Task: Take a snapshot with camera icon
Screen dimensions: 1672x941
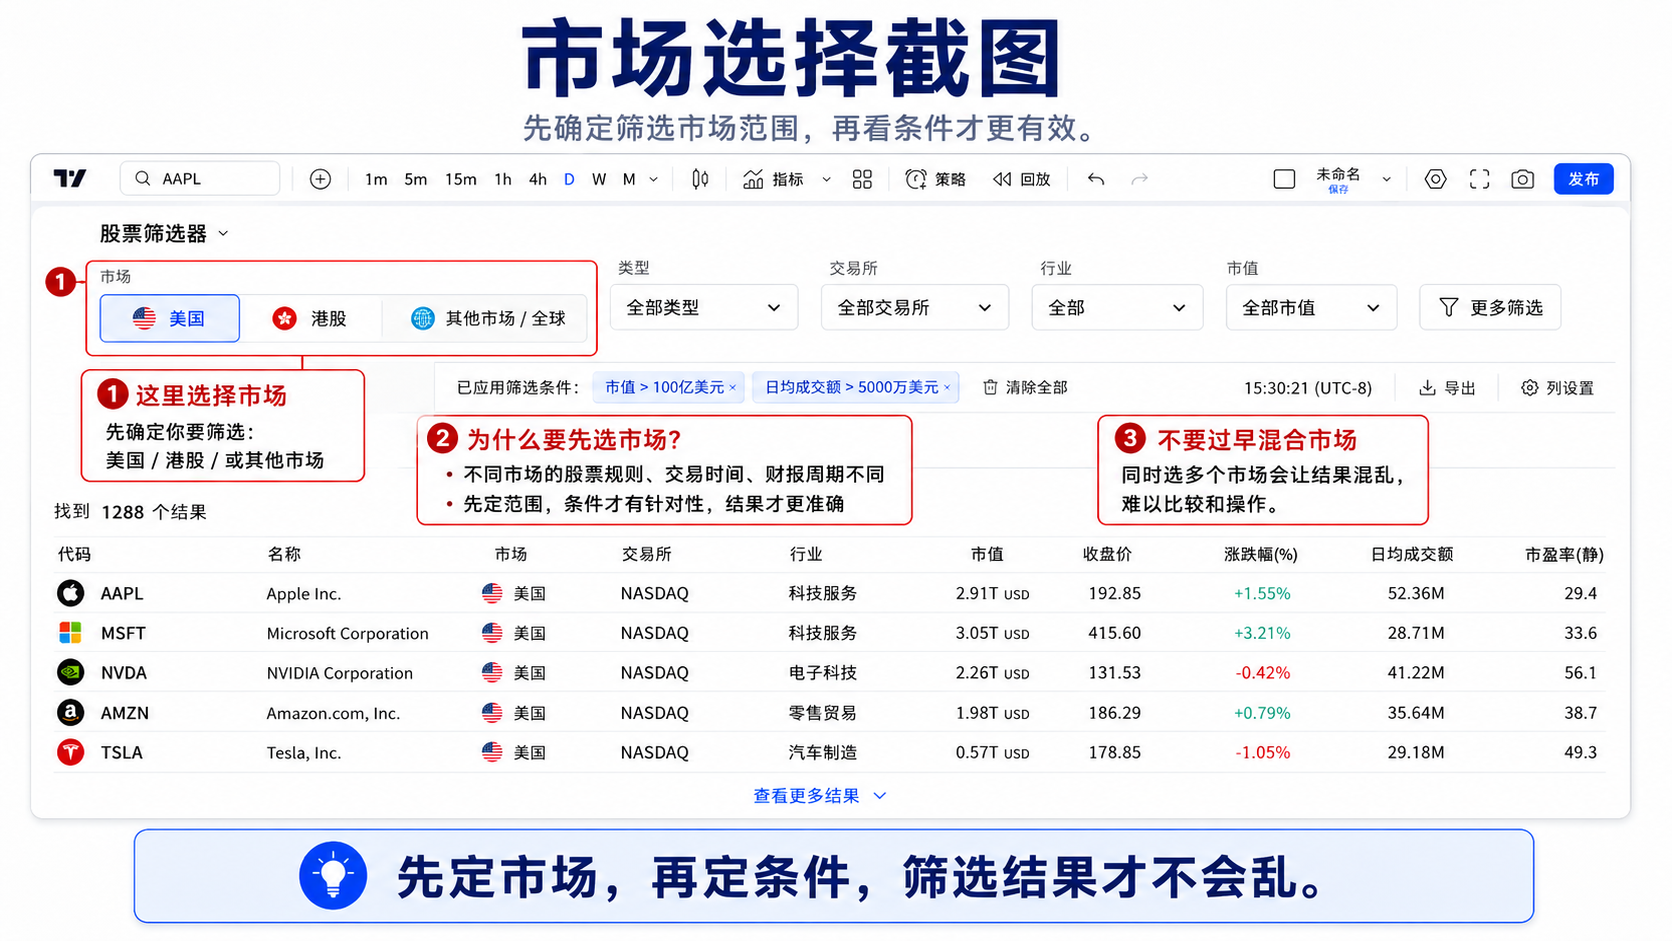Action: [x=1522, y=179]
